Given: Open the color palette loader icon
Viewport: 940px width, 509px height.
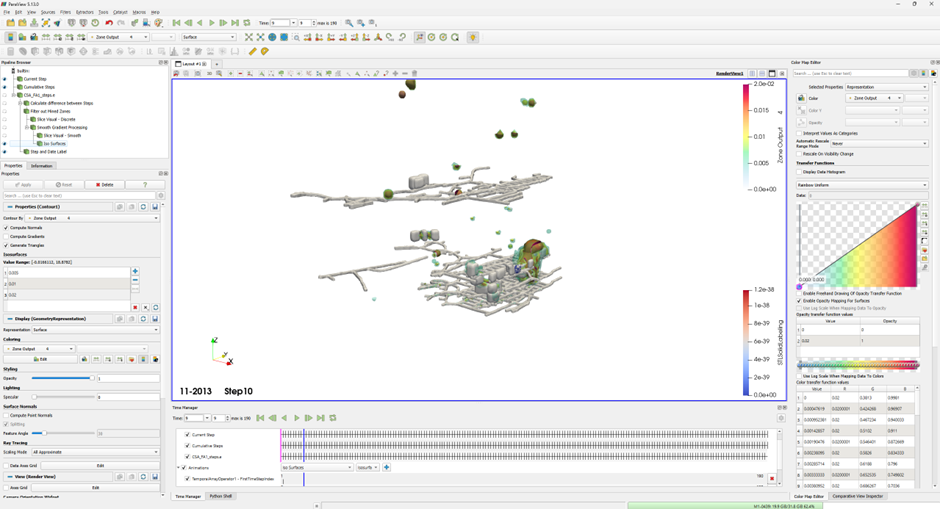Looking at the screenshot, I should click(158, 23).
